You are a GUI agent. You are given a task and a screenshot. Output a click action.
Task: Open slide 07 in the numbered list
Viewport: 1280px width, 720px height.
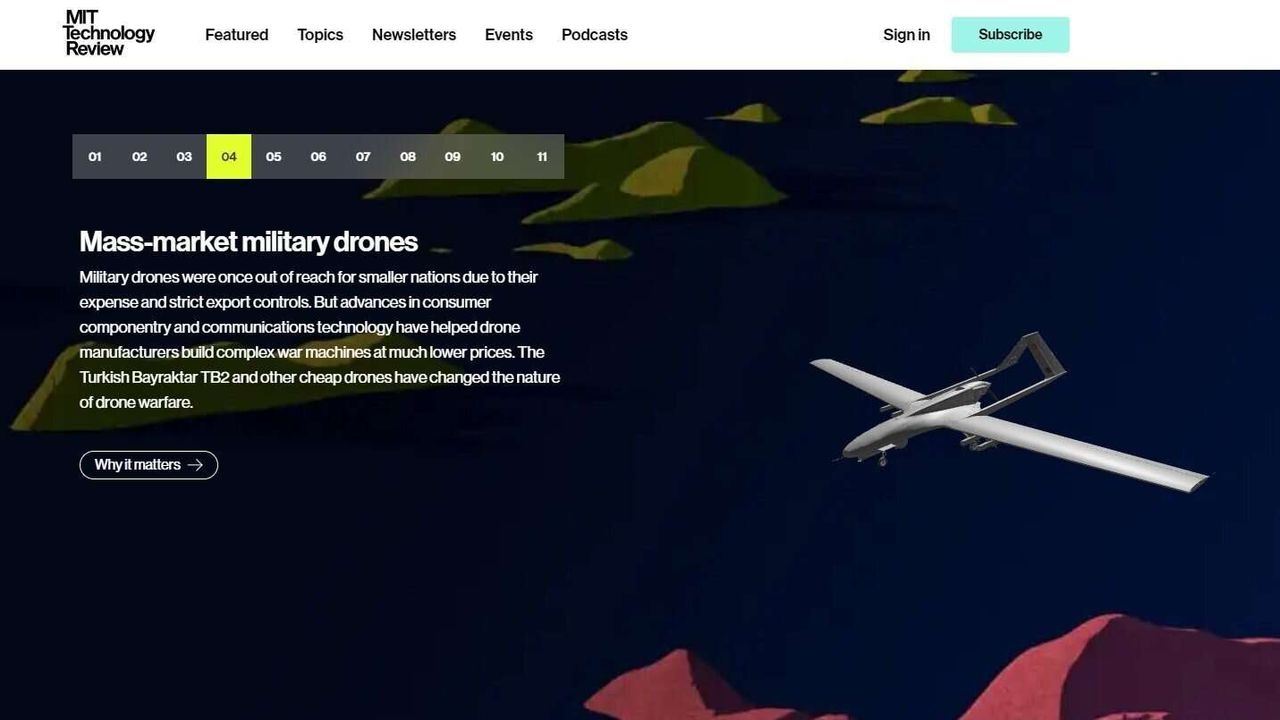pos(363,157)
